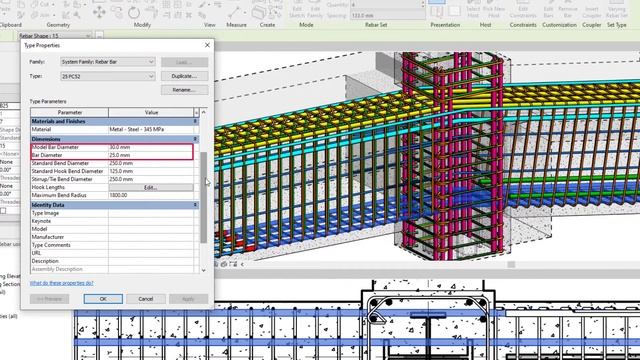
Task: Collapse the Dimensions section
Action: click(195, 139)
